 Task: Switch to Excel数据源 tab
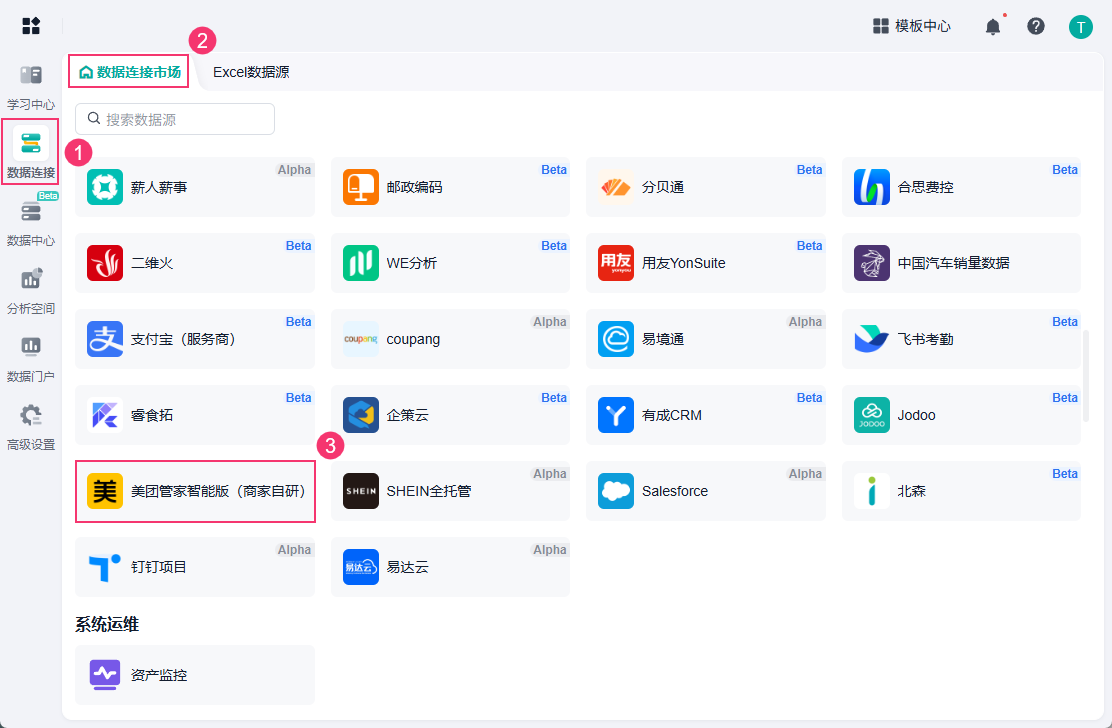click(251, 72)
